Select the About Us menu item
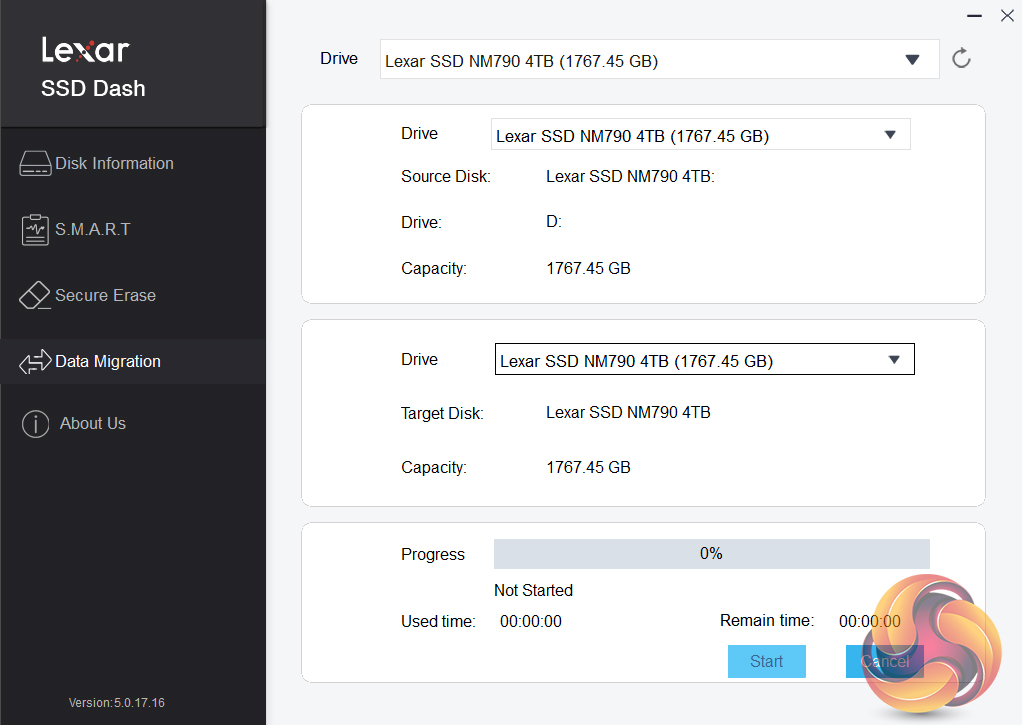The height and width of the screenshot is (726, 1024). (93, 424)
